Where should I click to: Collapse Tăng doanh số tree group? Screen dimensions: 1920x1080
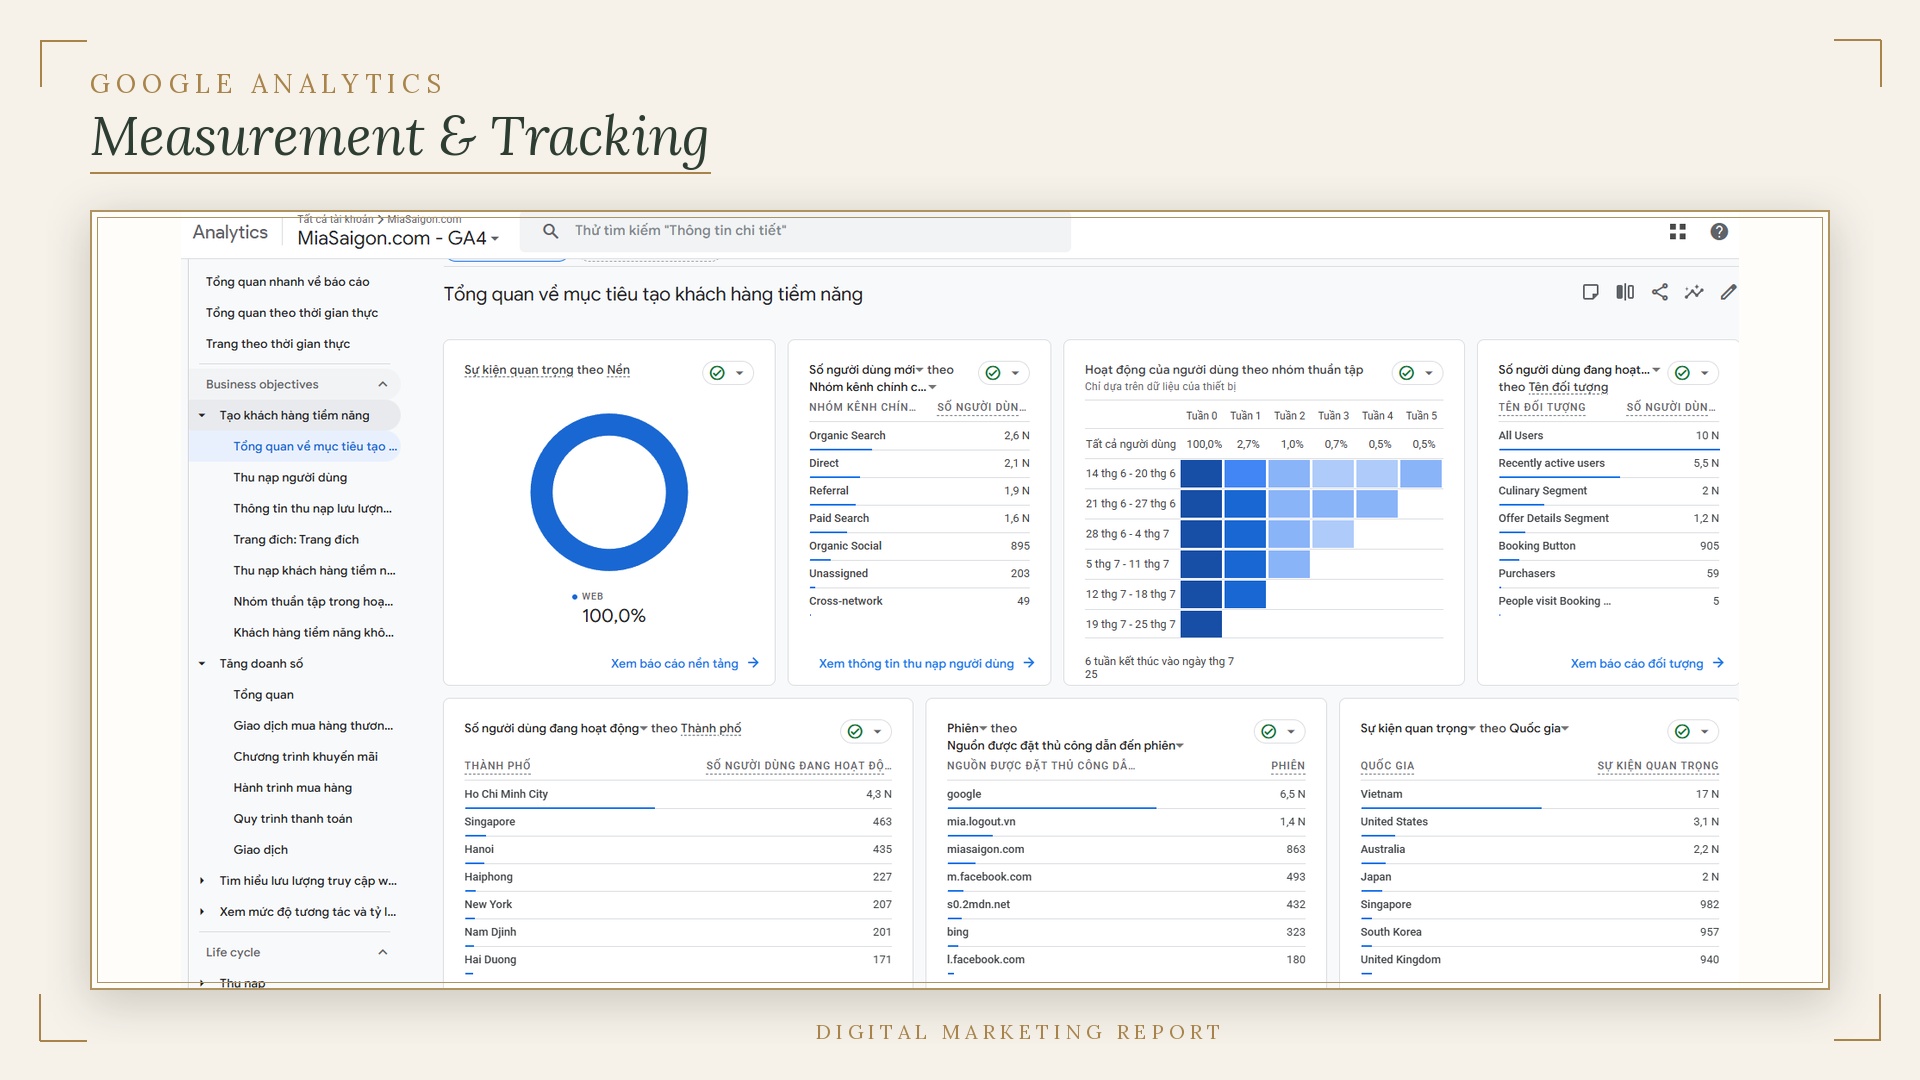[x=202, y=663]
